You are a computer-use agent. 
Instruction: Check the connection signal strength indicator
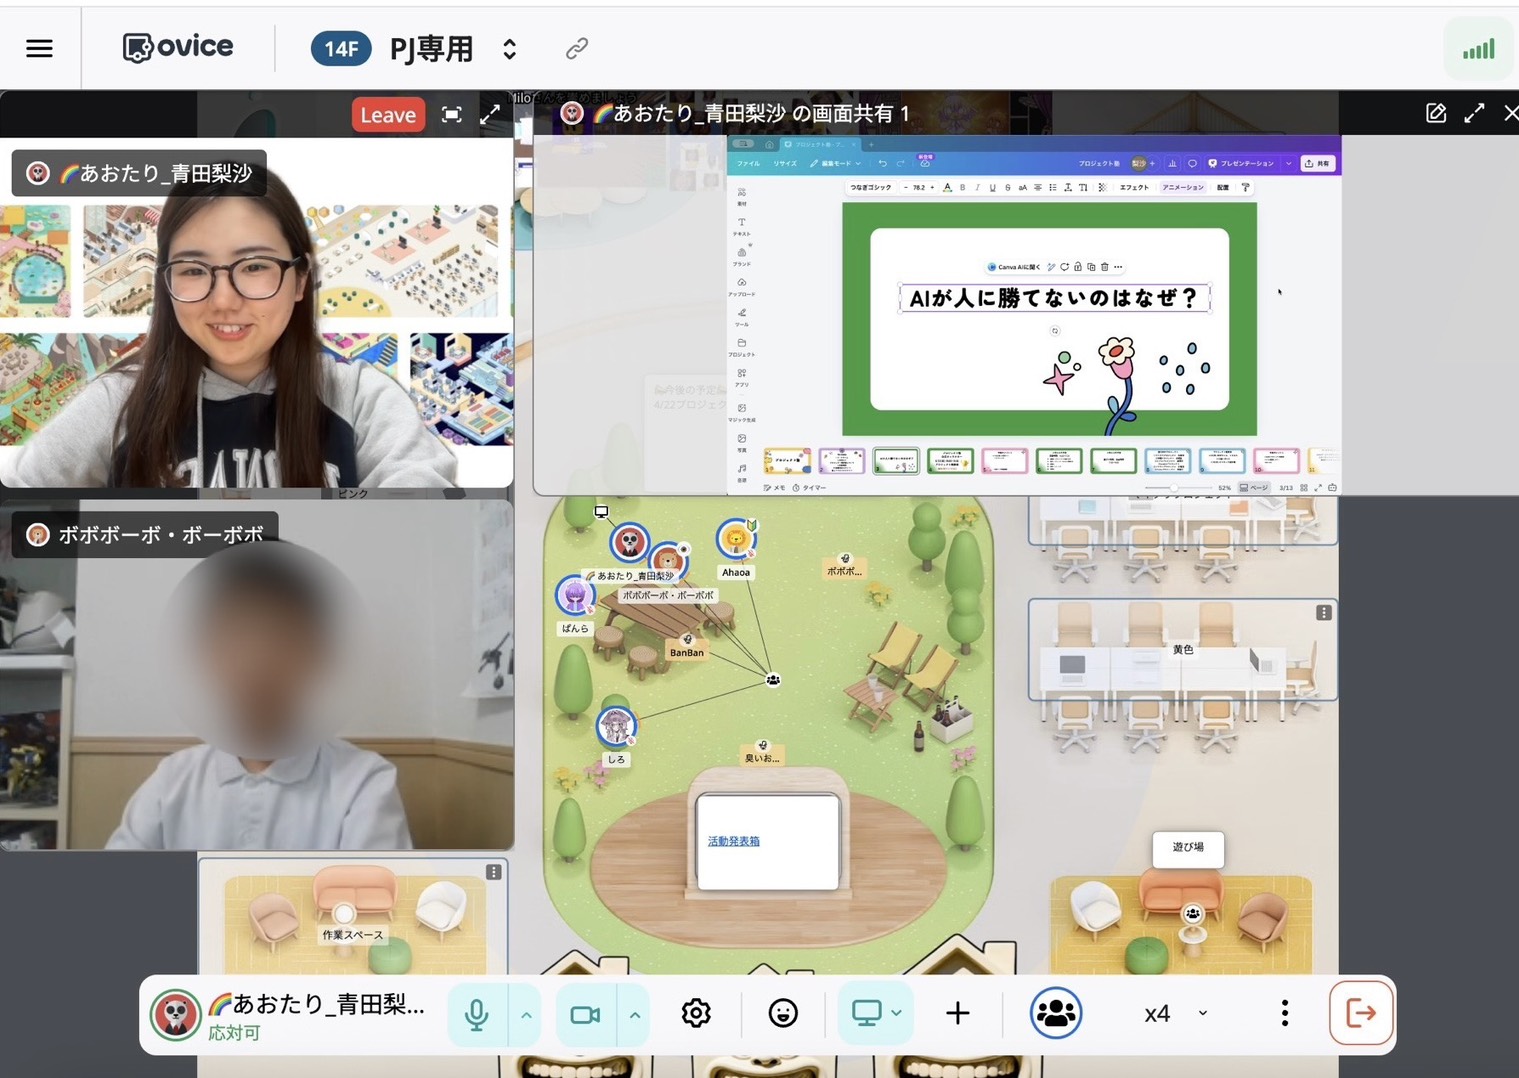pos(1478,49)
